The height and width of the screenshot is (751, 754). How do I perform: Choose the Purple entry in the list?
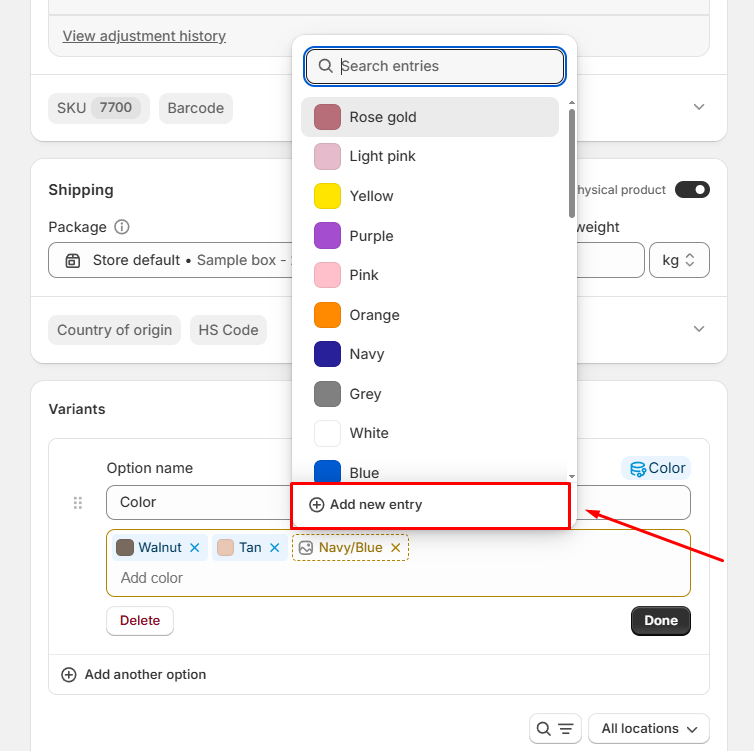click(371, 236)
